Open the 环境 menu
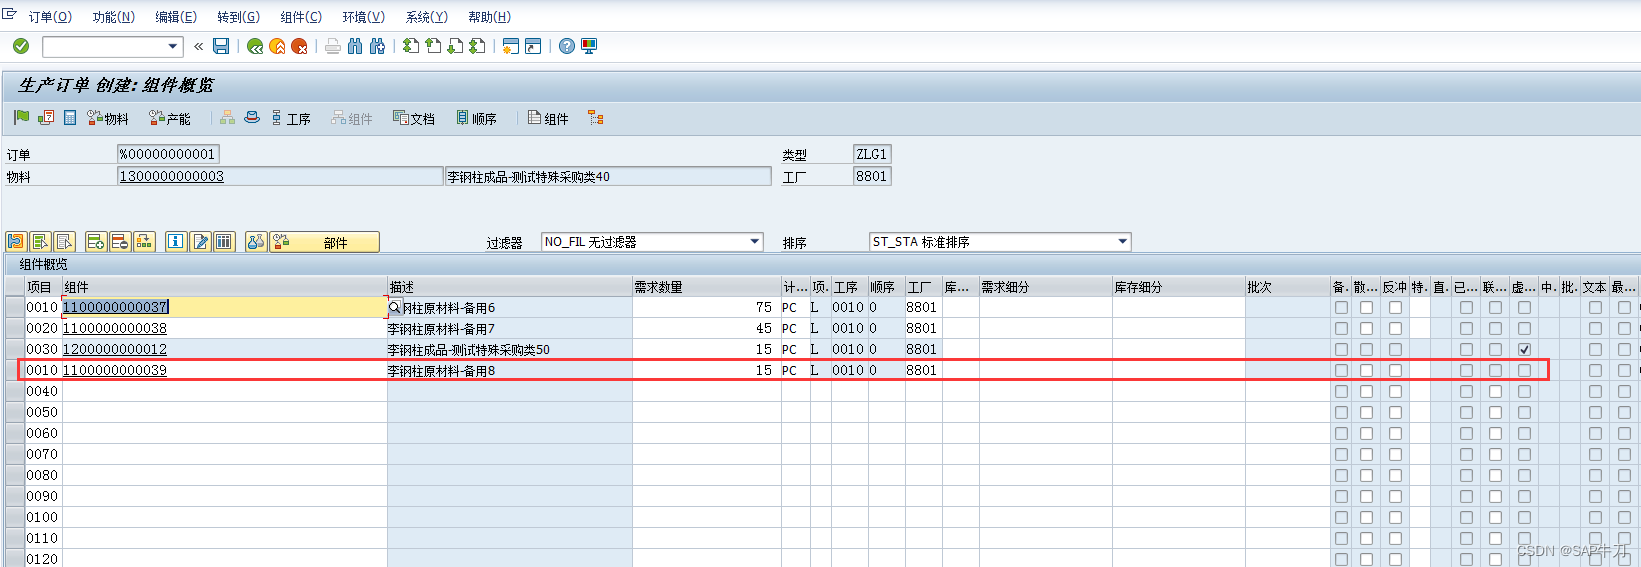Viewport: 1641px width, 567px height. point(363,17)
